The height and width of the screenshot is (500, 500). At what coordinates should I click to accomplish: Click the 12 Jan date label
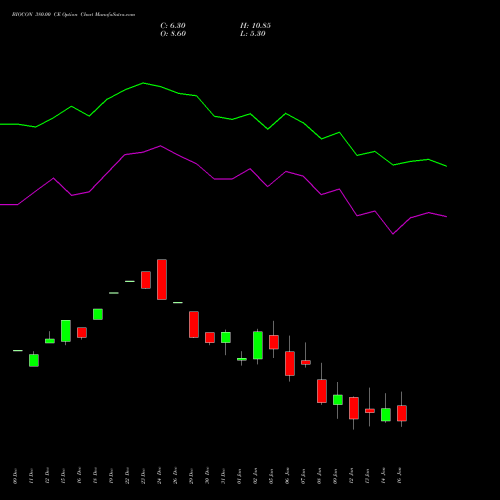pos(351,476)
